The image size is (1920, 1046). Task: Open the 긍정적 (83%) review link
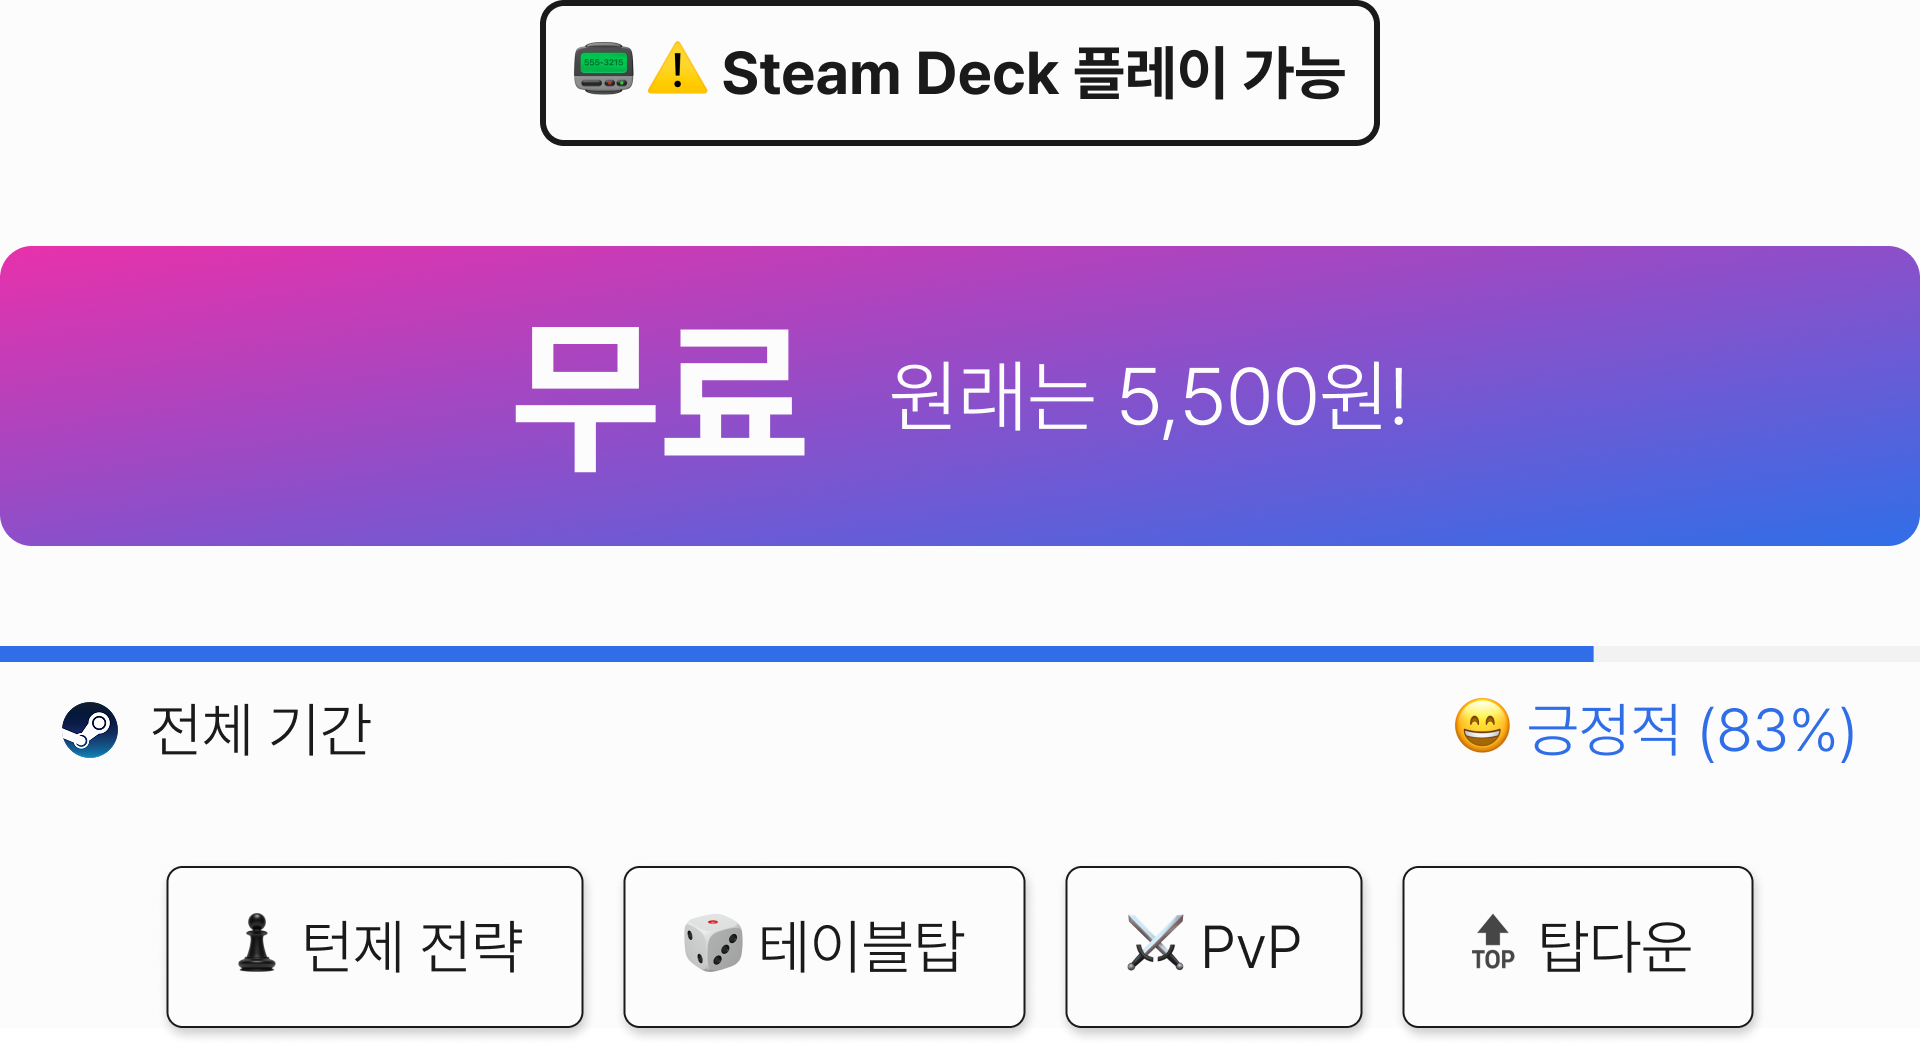pyautogui.click(x=1690, y=730)
